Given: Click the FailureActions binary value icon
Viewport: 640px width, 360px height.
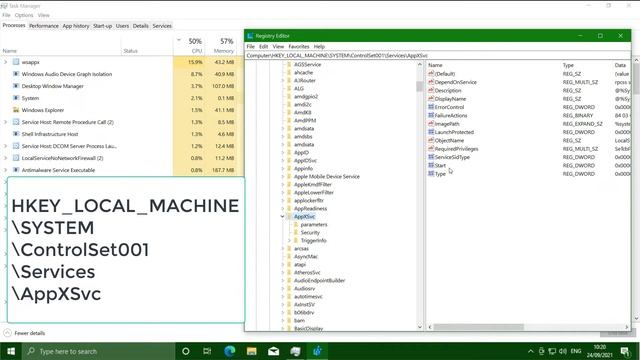Looking at the screenshot, I should coord(431,115).
